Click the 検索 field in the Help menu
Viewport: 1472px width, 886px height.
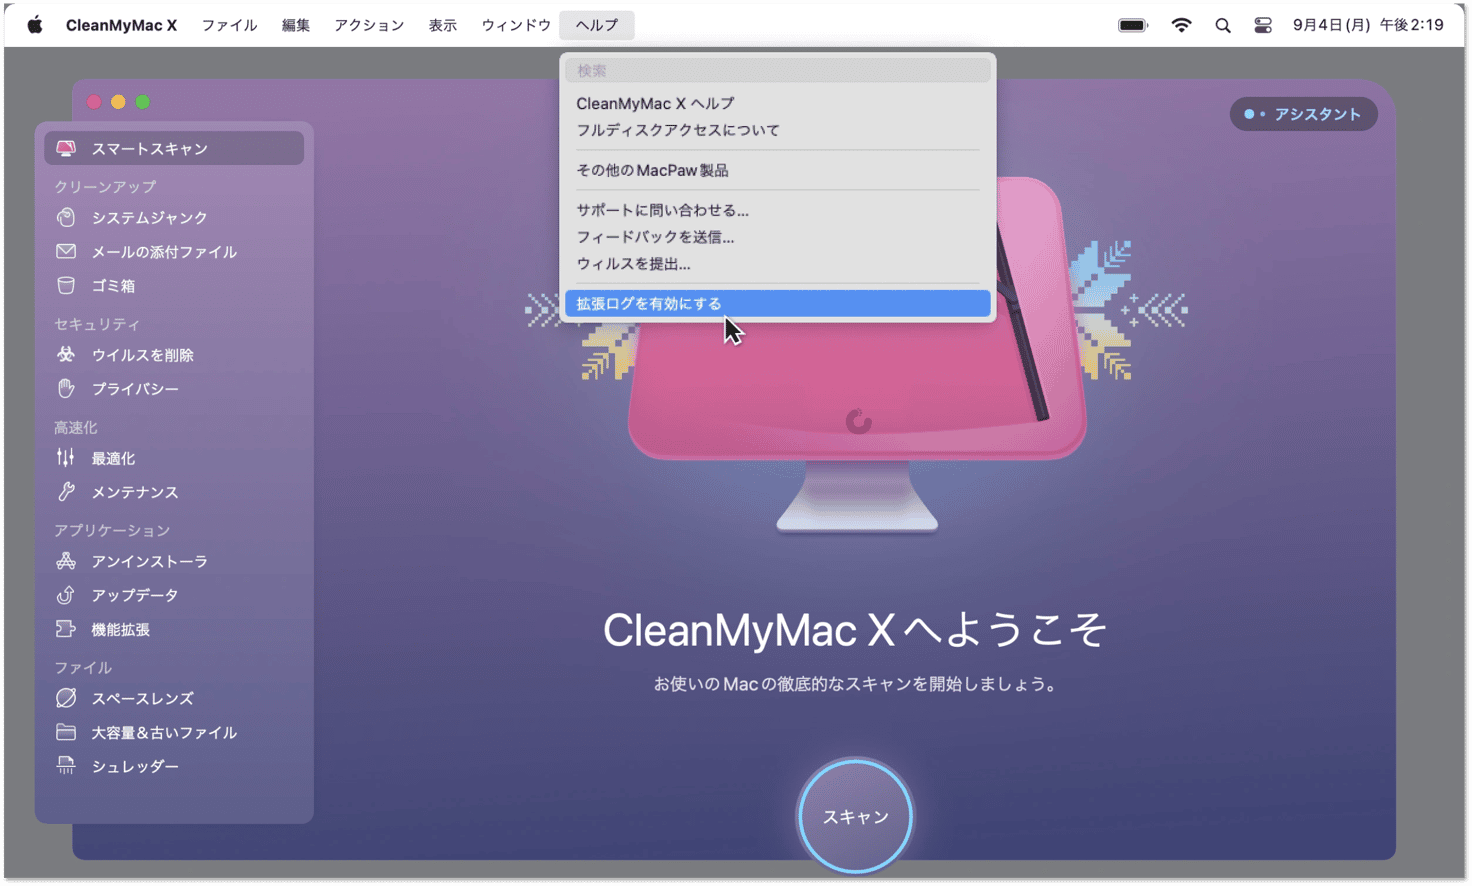[777, 71]
